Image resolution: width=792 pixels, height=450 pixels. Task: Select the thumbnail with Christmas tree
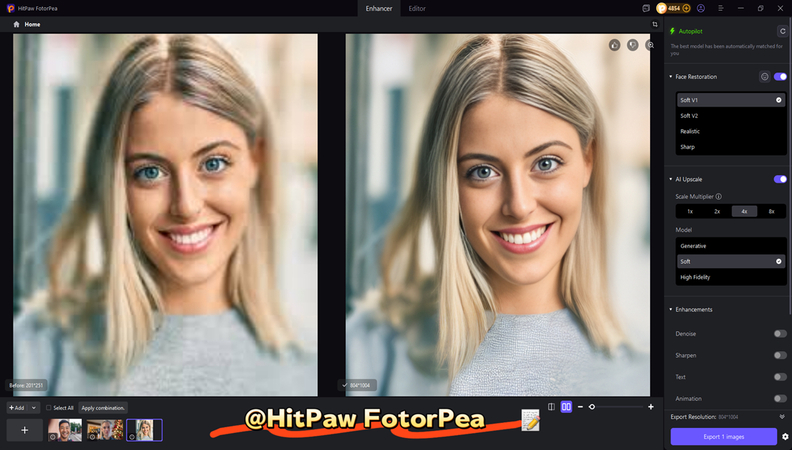coord(105,430)
